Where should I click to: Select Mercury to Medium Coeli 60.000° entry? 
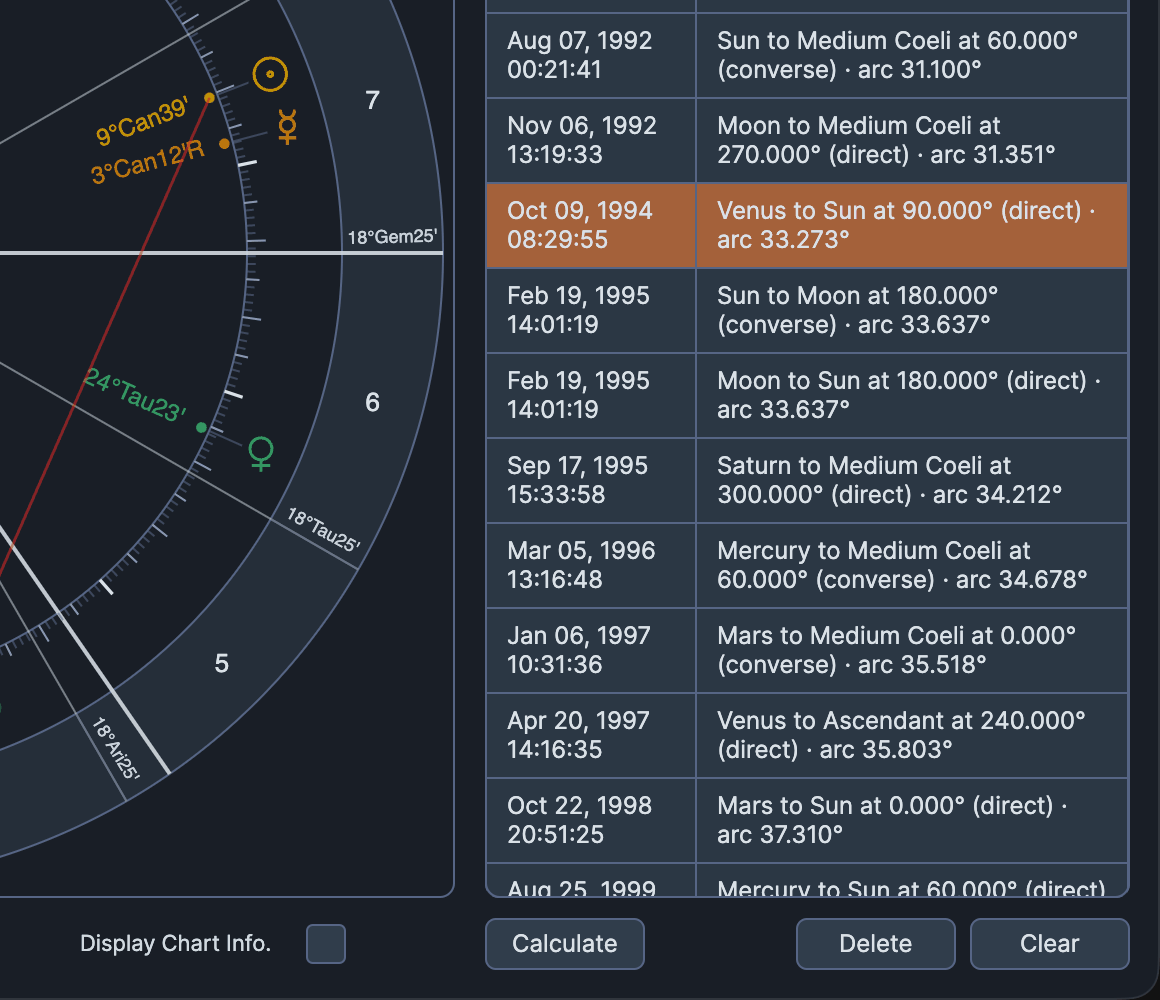(x=911, y=566)
